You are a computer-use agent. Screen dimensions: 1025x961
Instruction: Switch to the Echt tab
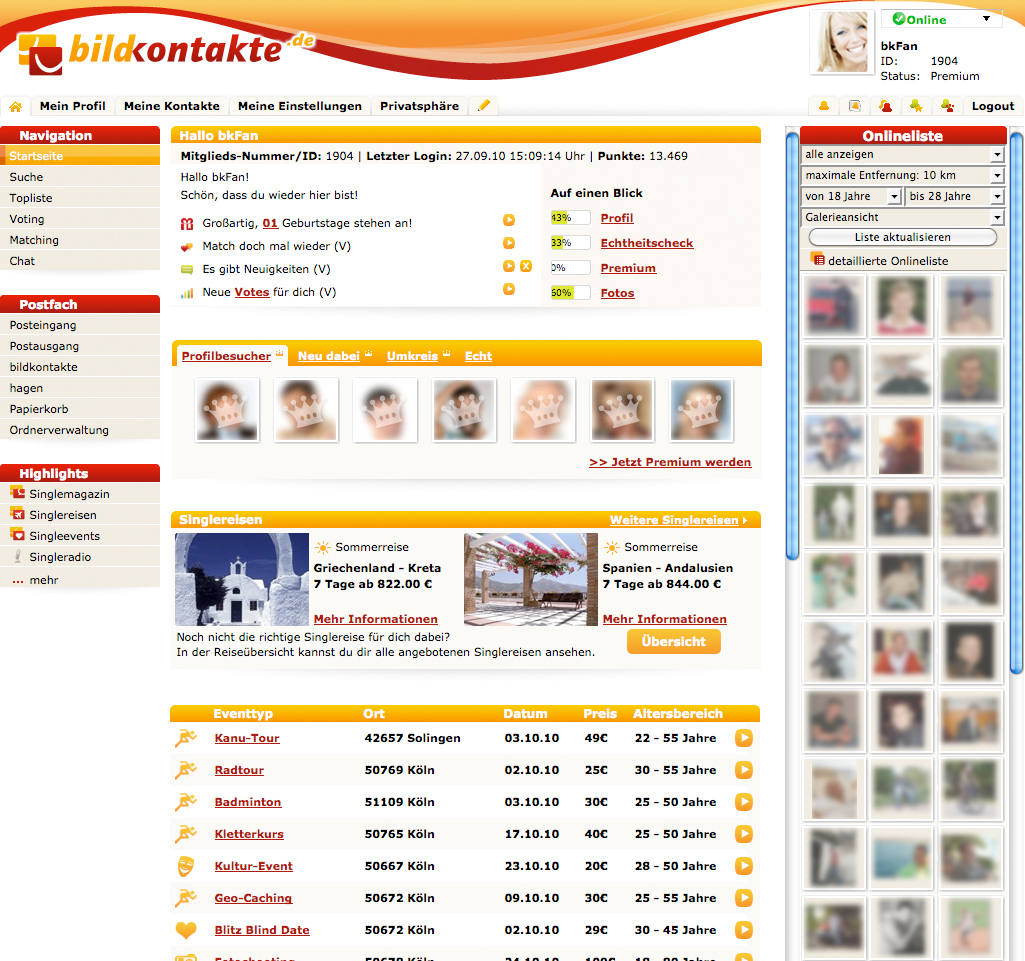[479, 356]
